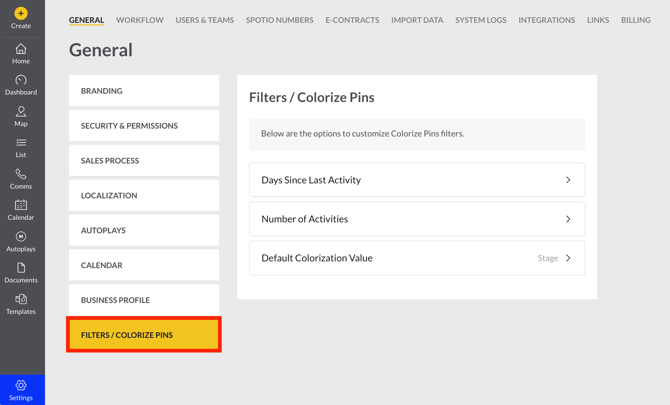Select Security & Permissions section
This screenshot has width=670, height=405.
click(x=144, y=126)
